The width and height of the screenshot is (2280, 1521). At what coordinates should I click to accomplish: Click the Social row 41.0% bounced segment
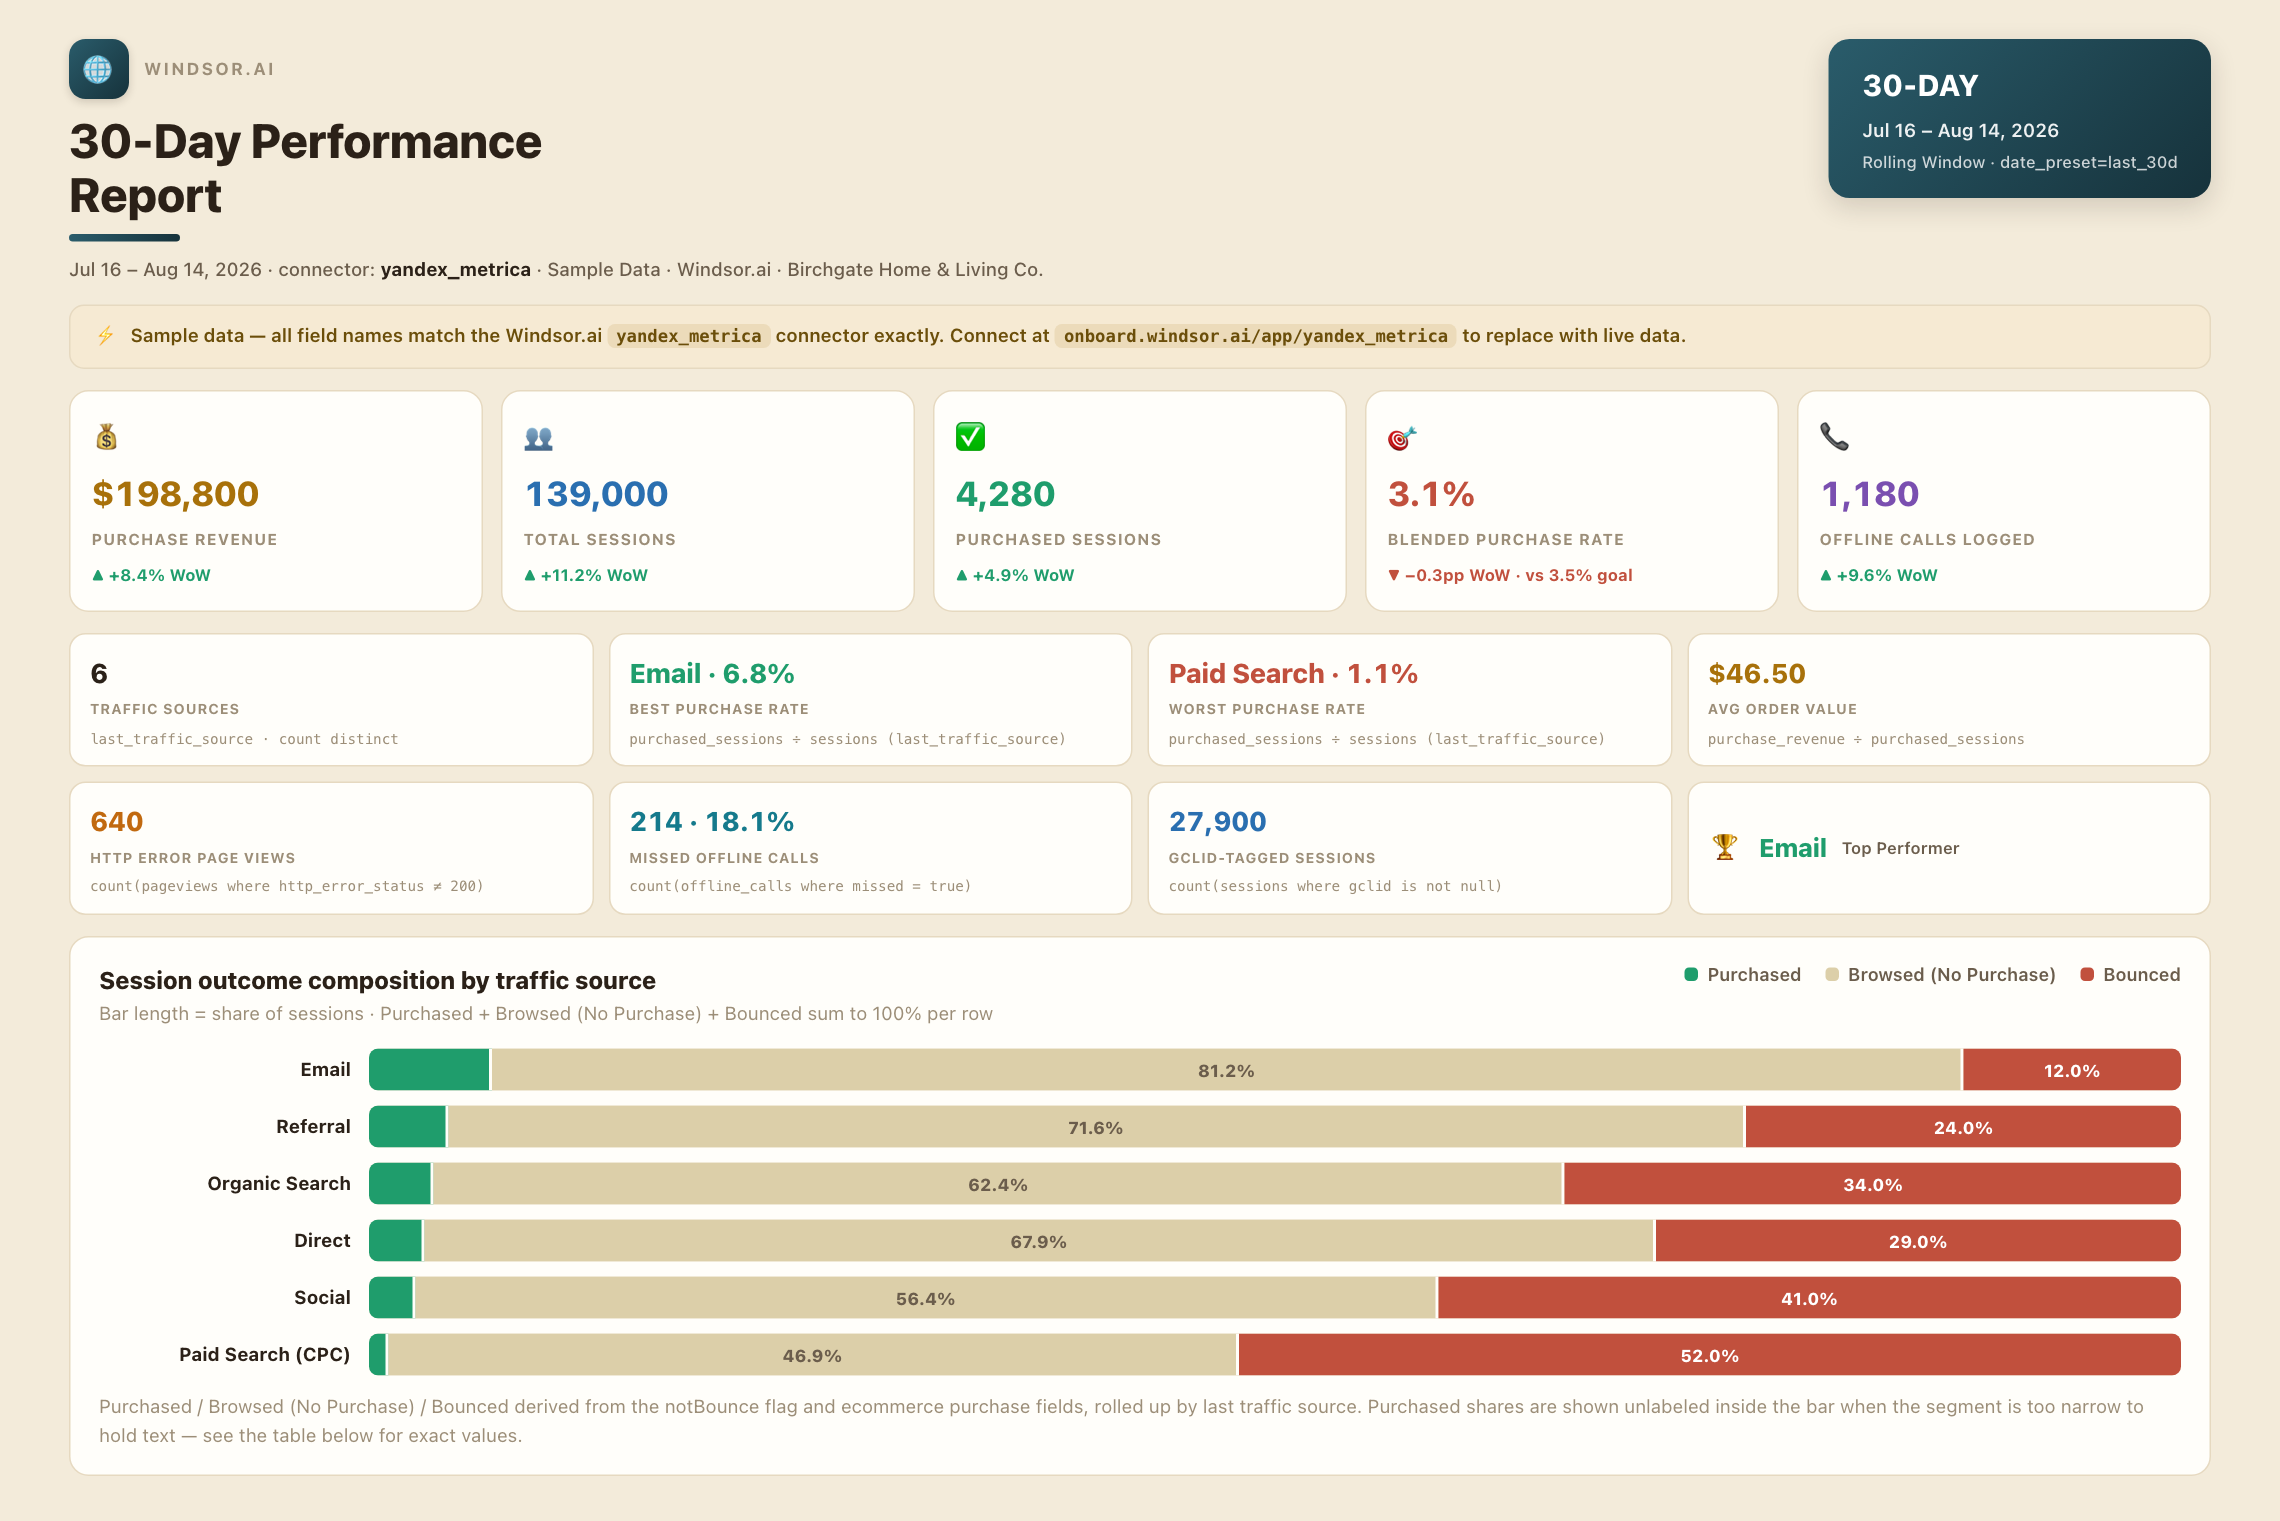1809,1298
